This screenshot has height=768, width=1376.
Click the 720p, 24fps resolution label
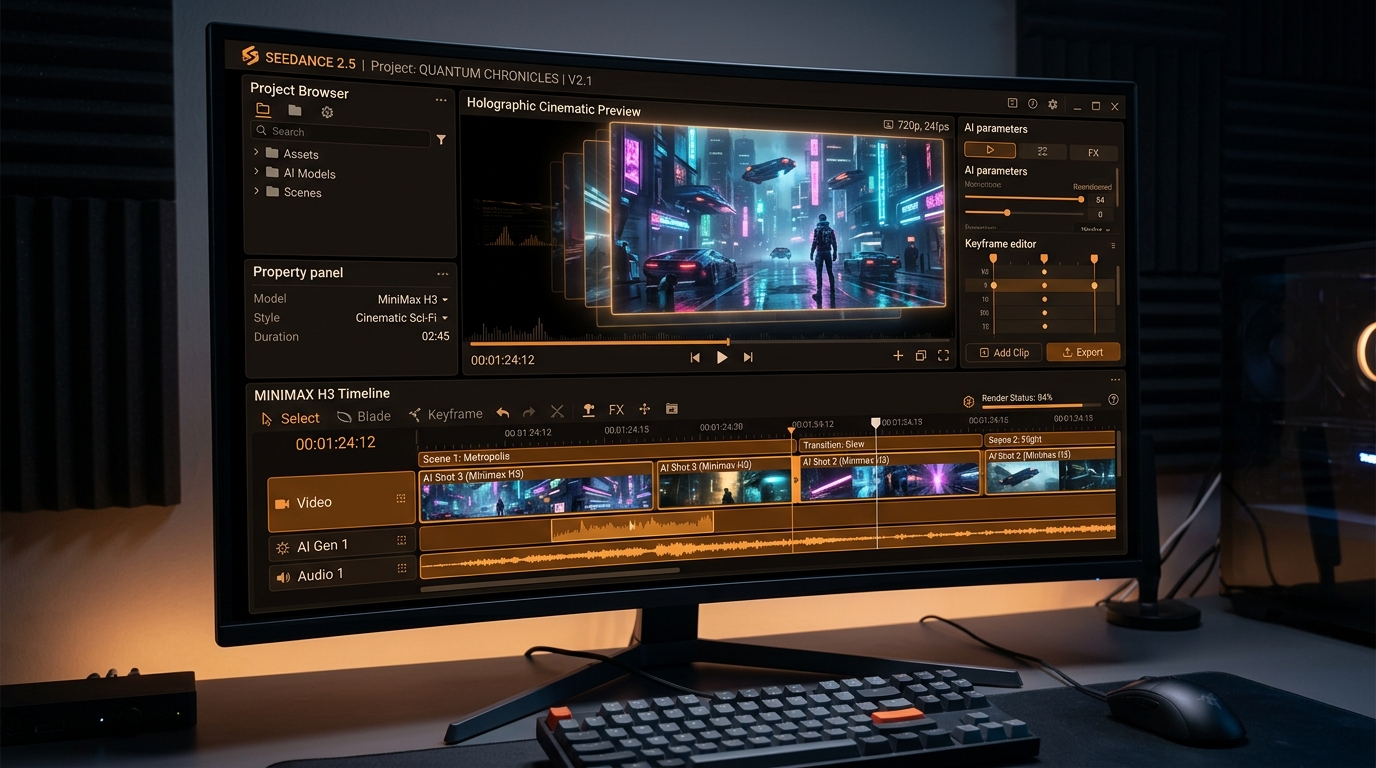pyautogui.click(x=917, y=126)
